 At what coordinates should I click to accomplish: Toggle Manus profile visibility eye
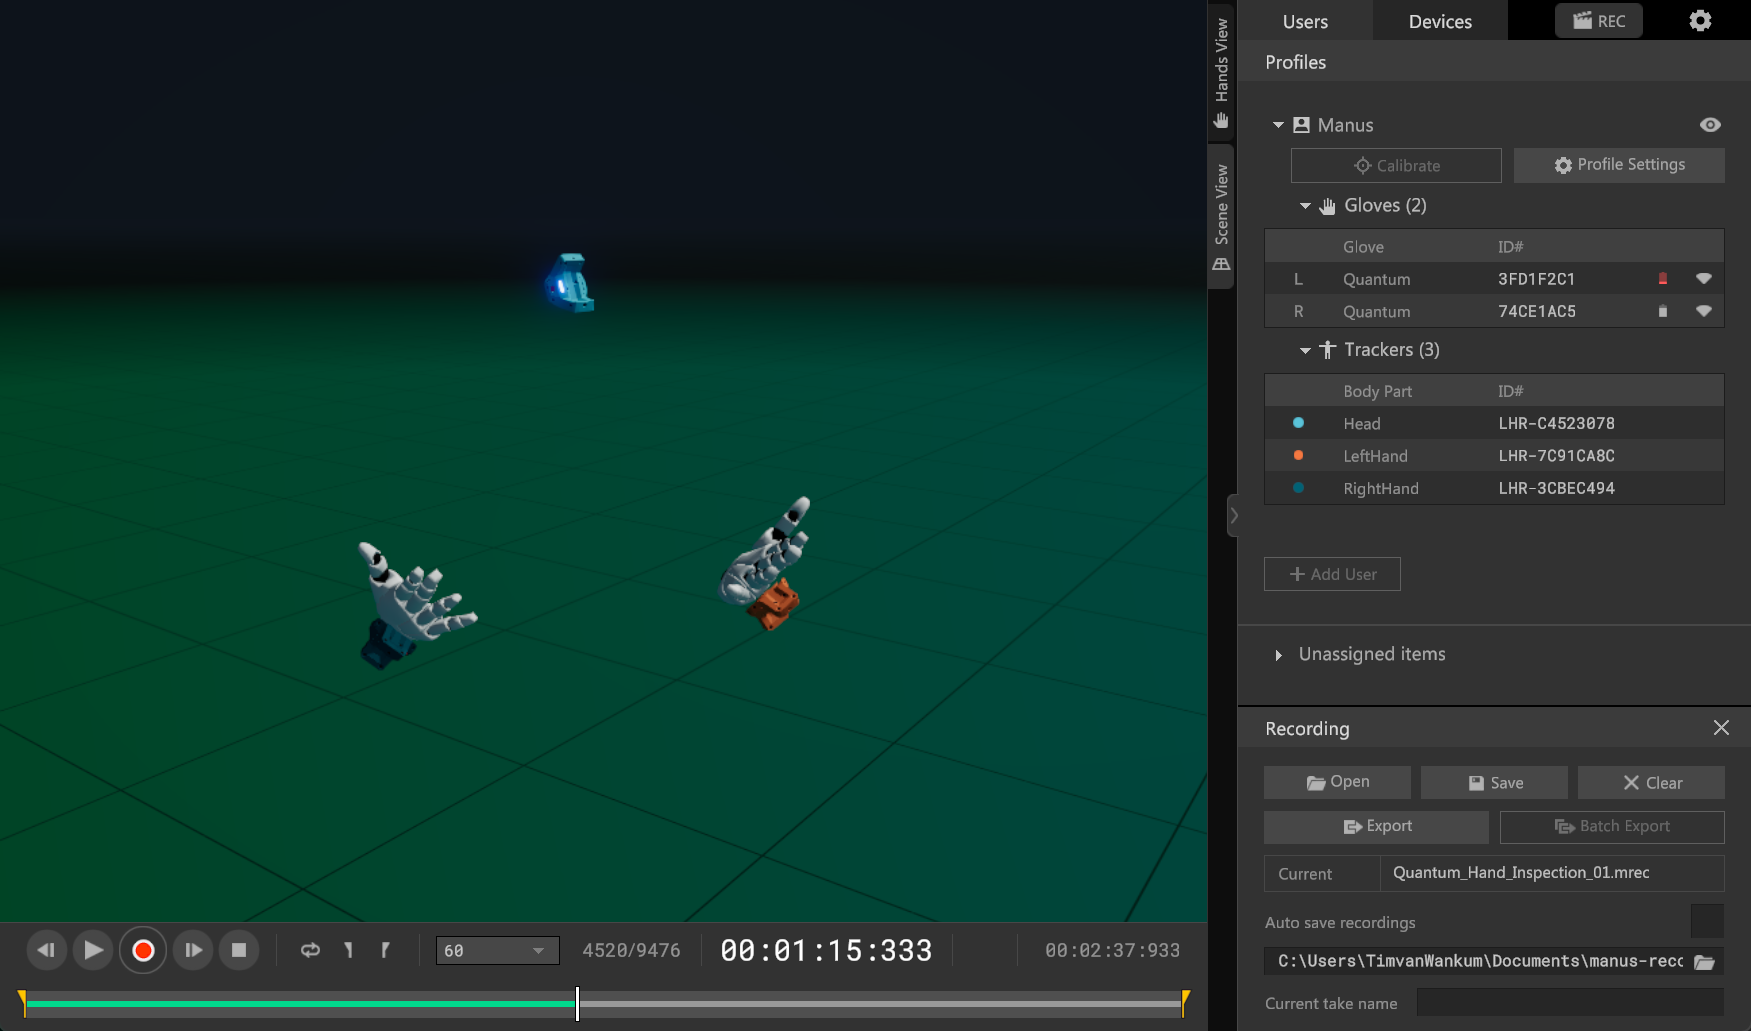pos(1710,125)
